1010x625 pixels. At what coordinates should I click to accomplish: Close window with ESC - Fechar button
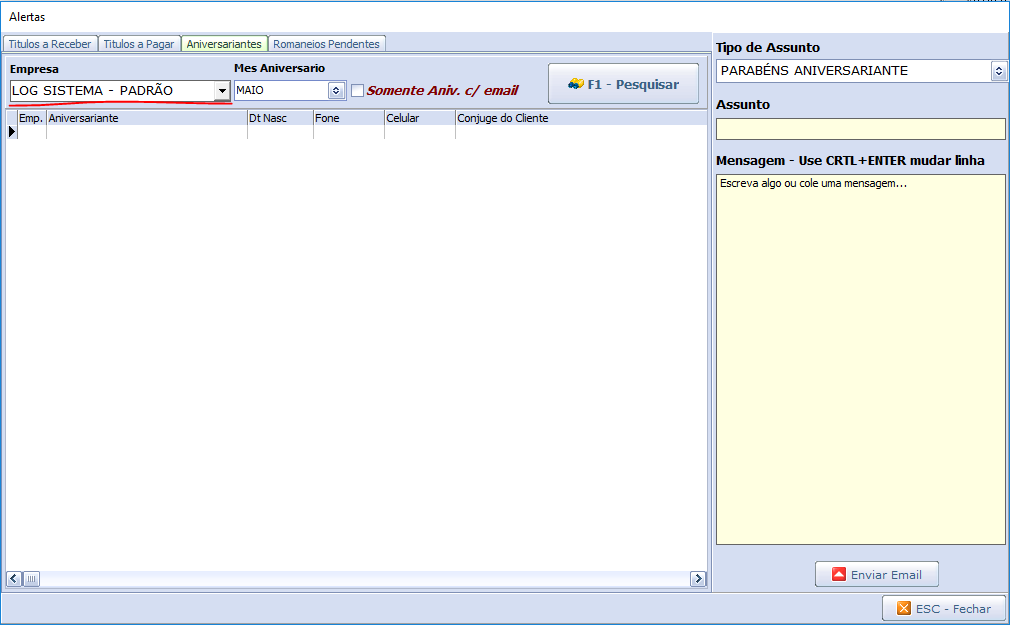point(943,608)
